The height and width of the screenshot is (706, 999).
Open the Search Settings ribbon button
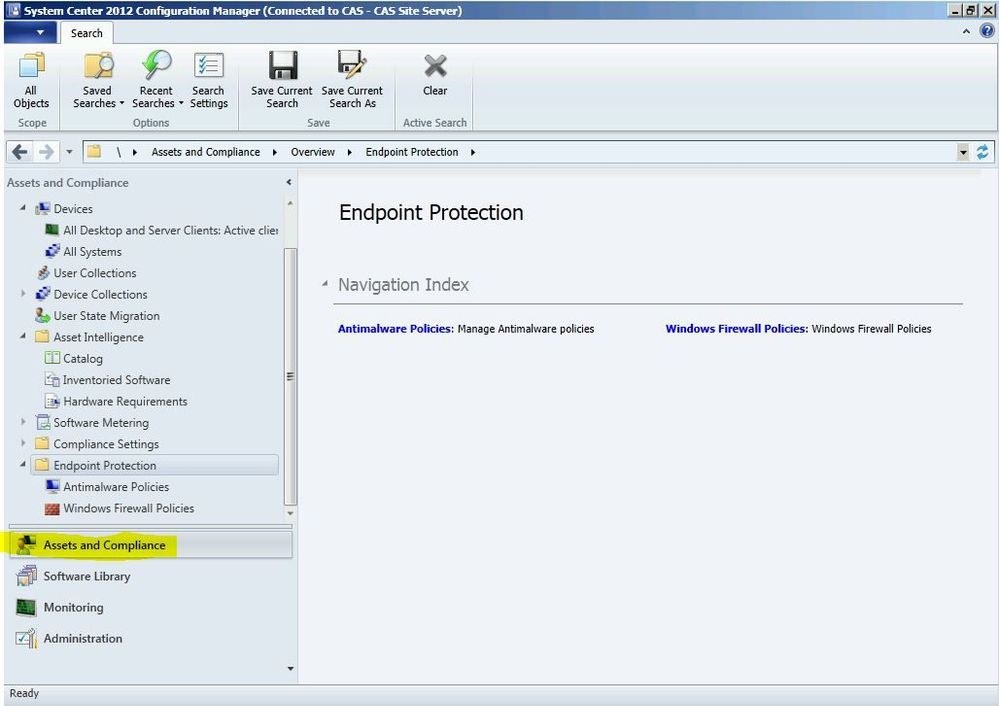coord(208,80)
